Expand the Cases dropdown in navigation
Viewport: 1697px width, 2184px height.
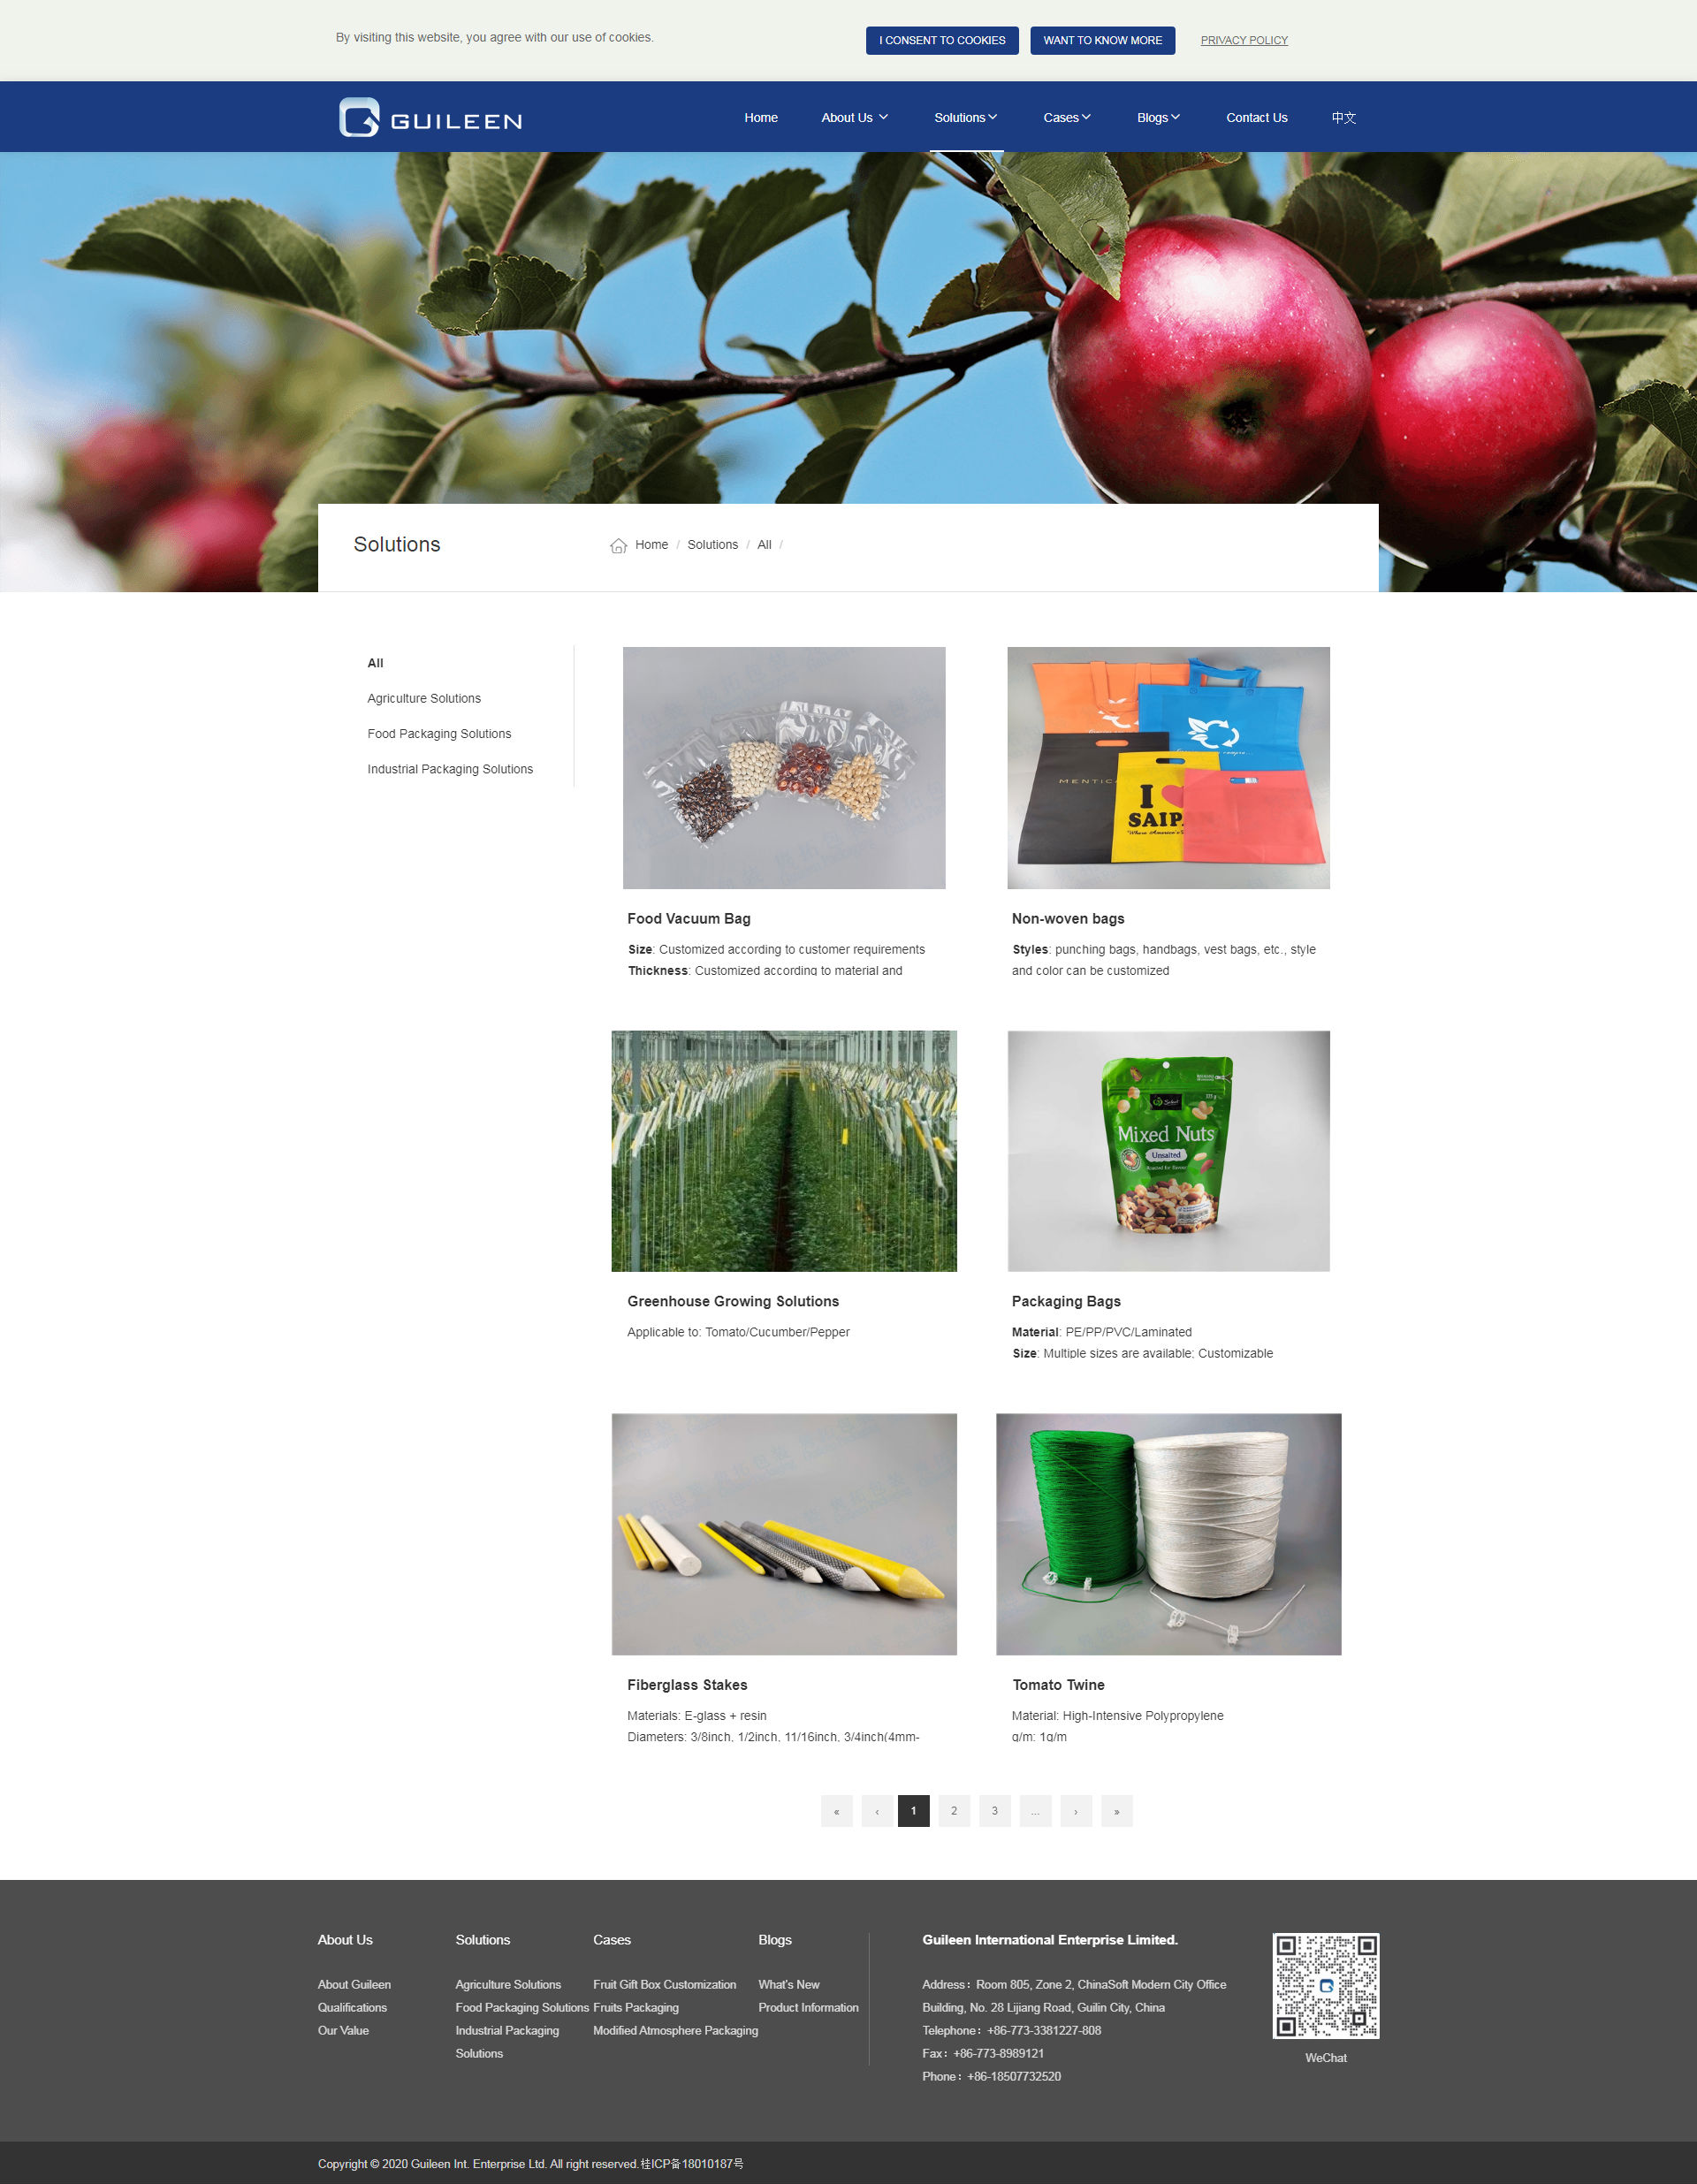click(1066, 118)
